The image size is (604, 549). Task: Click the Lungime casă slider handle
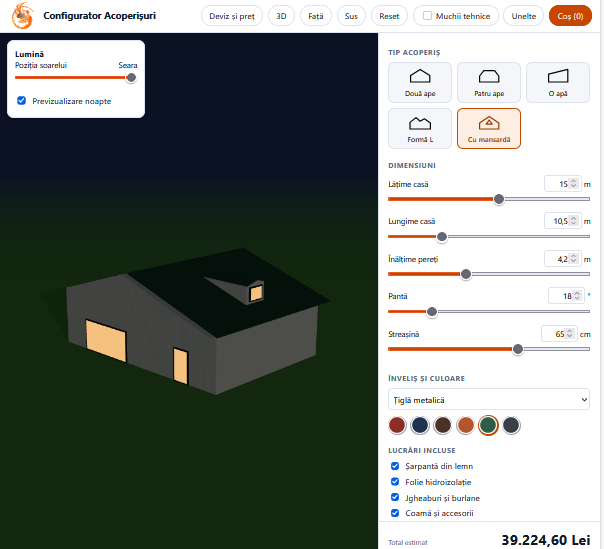click(442, 237)
